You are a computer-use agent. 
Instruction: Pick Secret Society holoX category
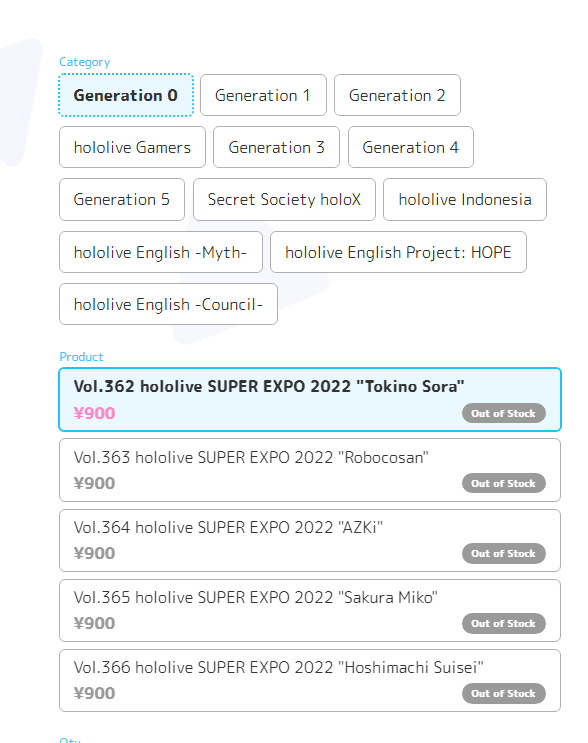[284, 199]
